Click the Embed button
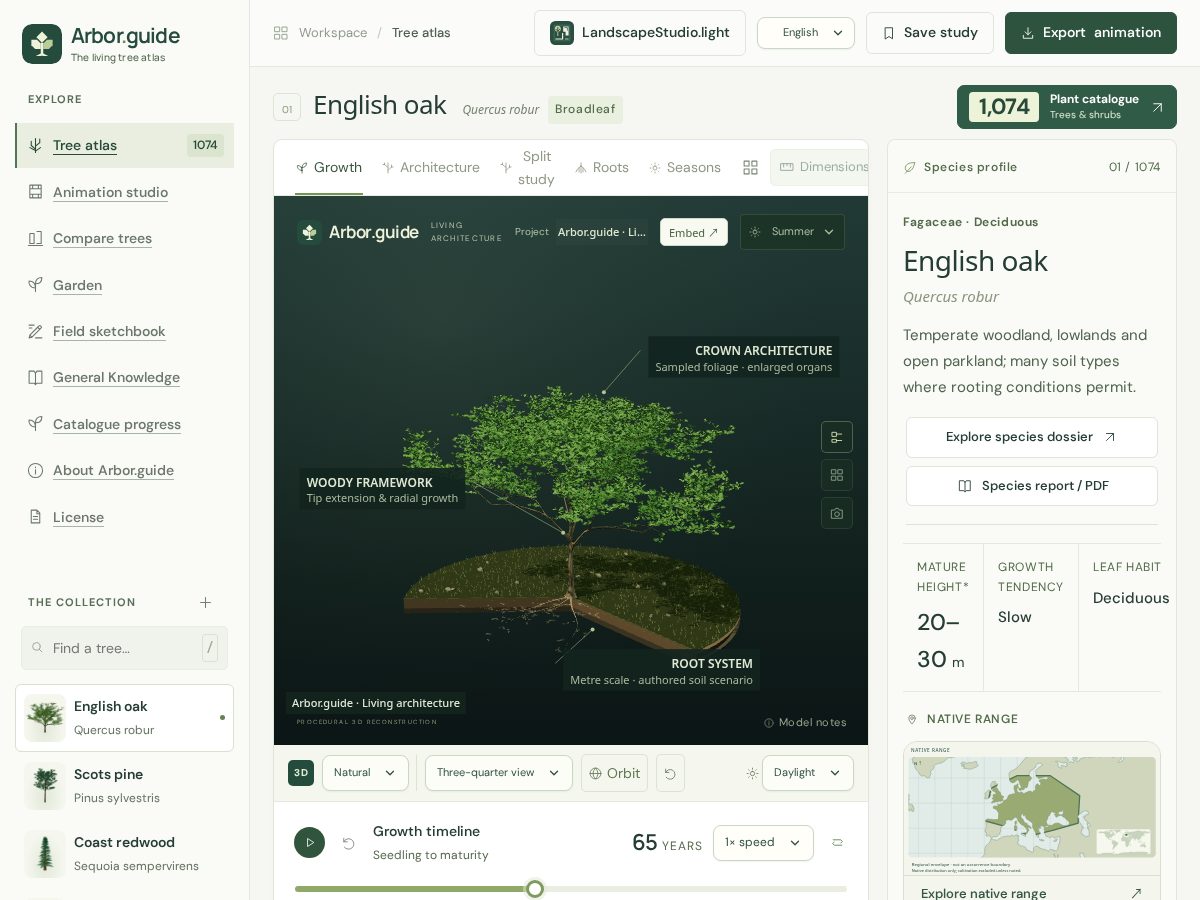Screen dimensions: 1200x900 [x=694, y=232]
